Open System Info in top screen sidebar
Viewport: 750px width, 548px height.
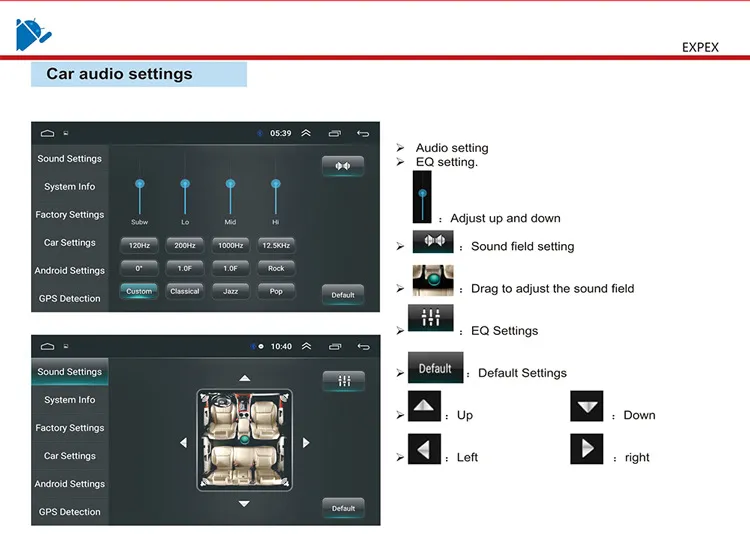click(70, 186)
